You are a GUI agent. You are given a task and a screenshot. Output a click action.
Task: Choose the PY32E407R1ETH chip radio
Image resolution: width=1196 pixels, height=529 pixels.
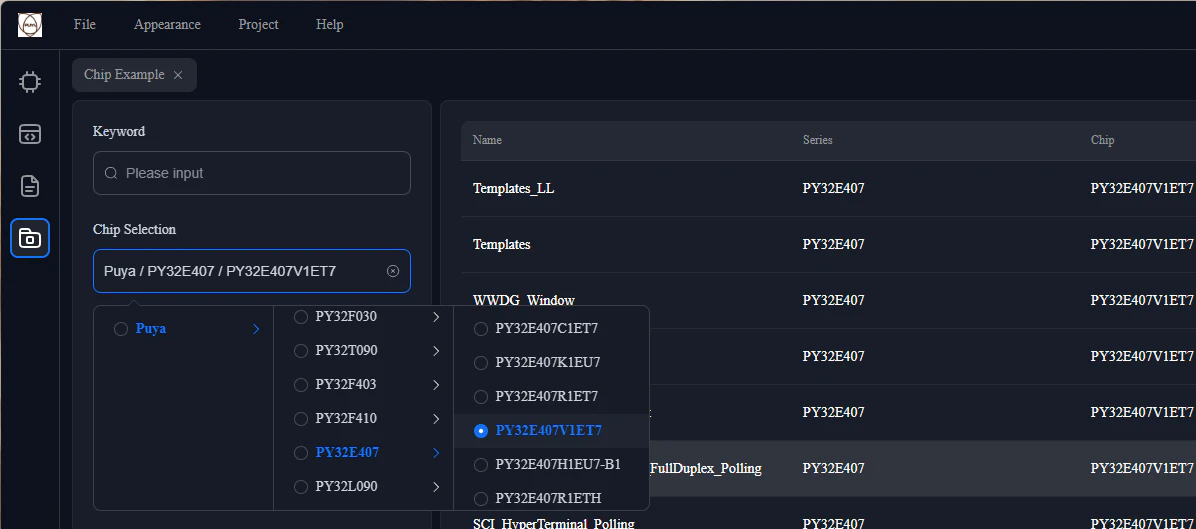481,499
